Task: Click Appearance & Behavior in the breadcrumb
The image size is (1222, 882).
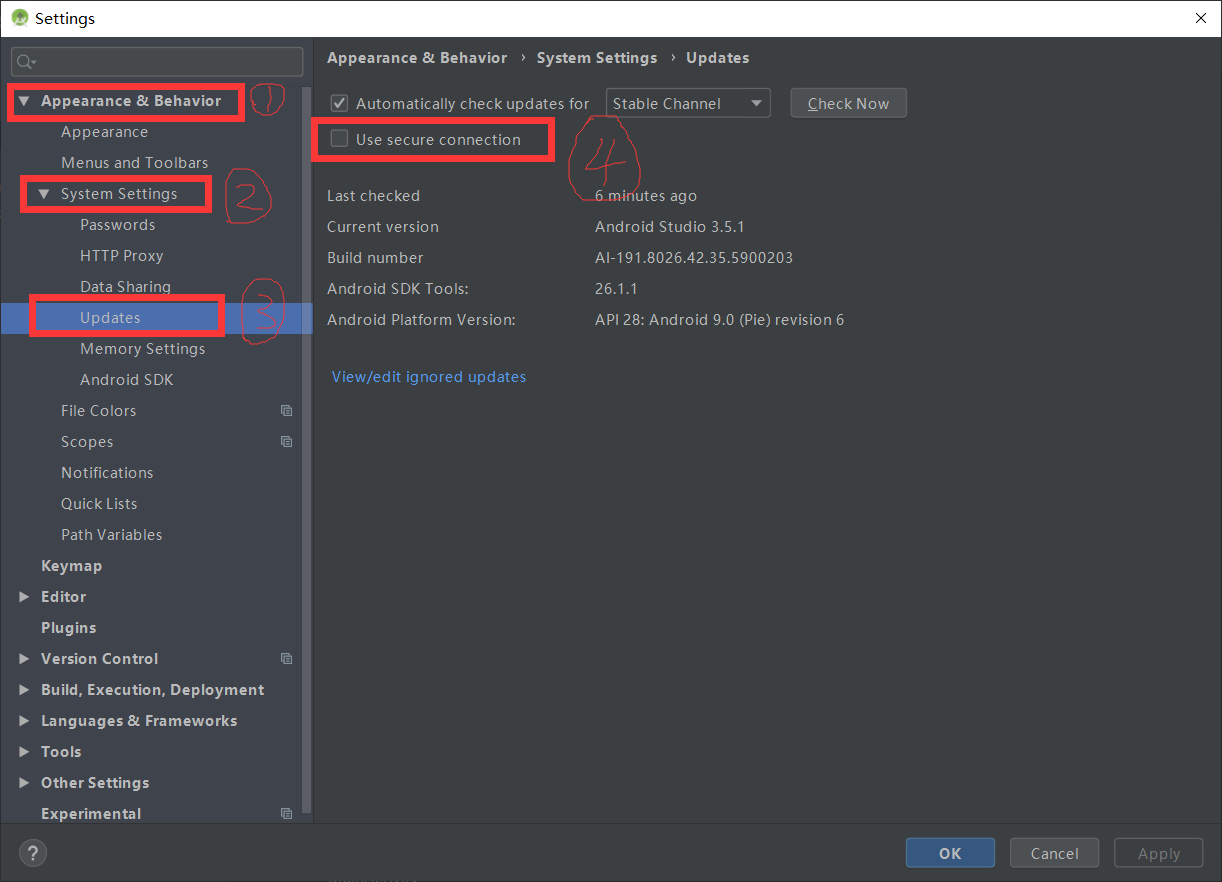Action: pos(417,58)
